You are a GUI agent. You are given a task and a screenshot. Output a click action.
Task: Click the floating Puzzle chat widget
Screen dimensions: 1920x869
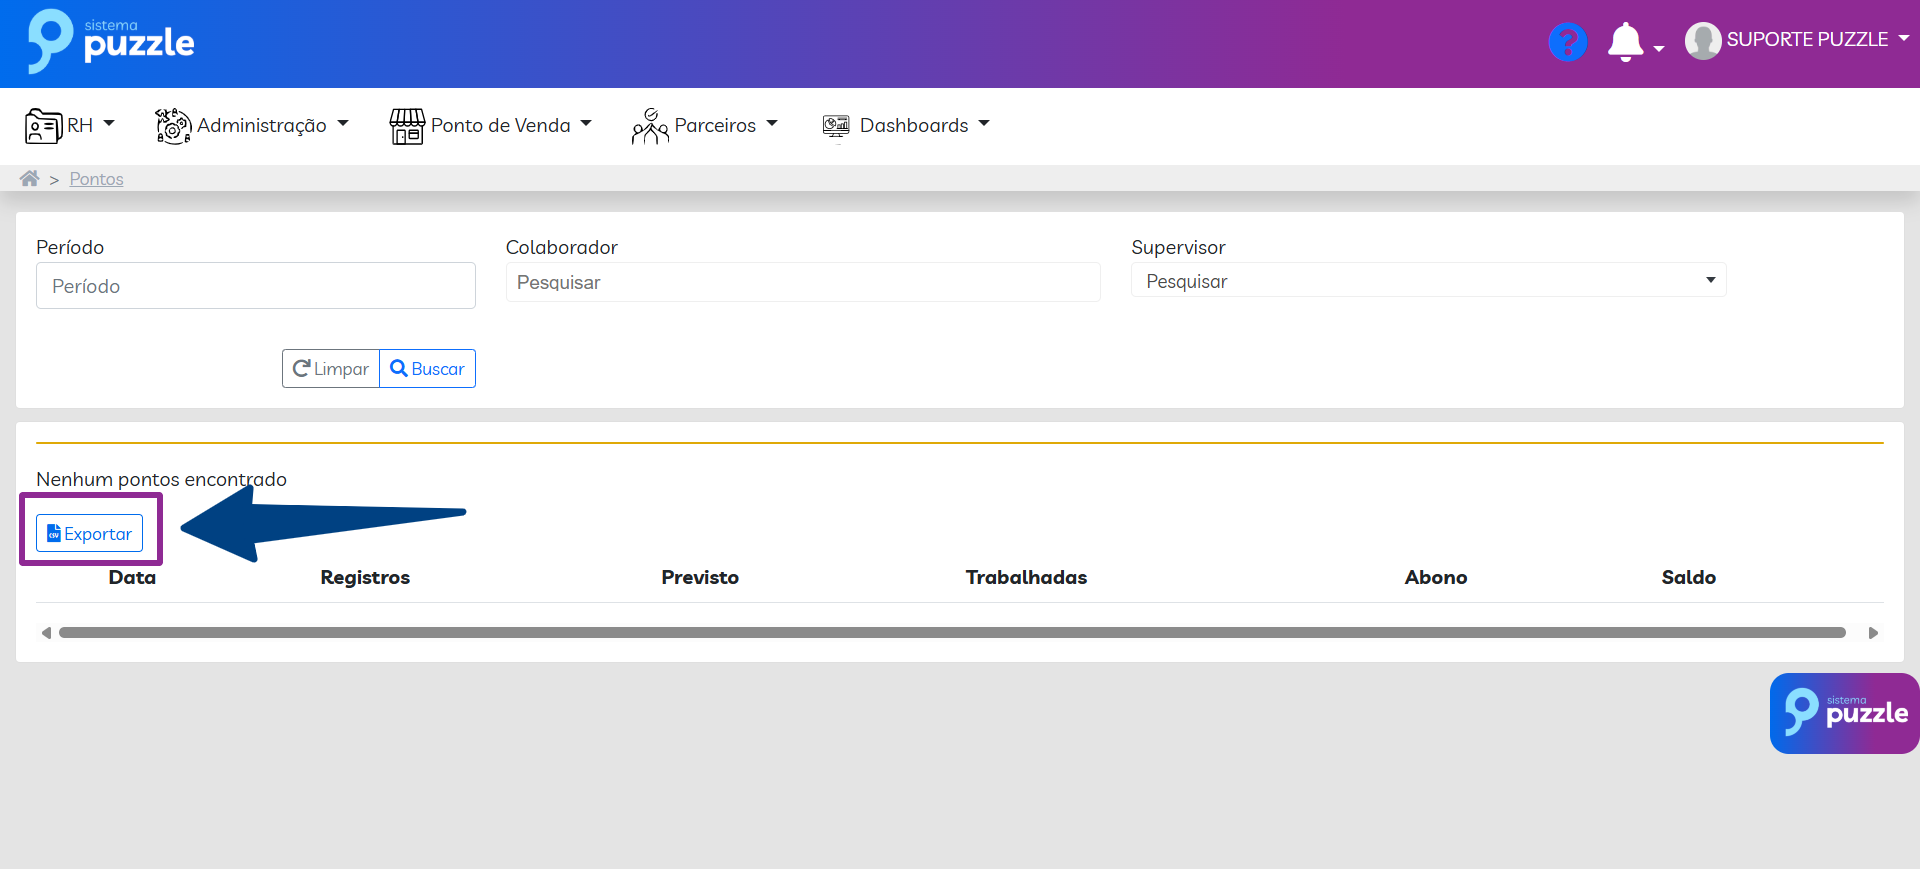tap(1844, 713)
